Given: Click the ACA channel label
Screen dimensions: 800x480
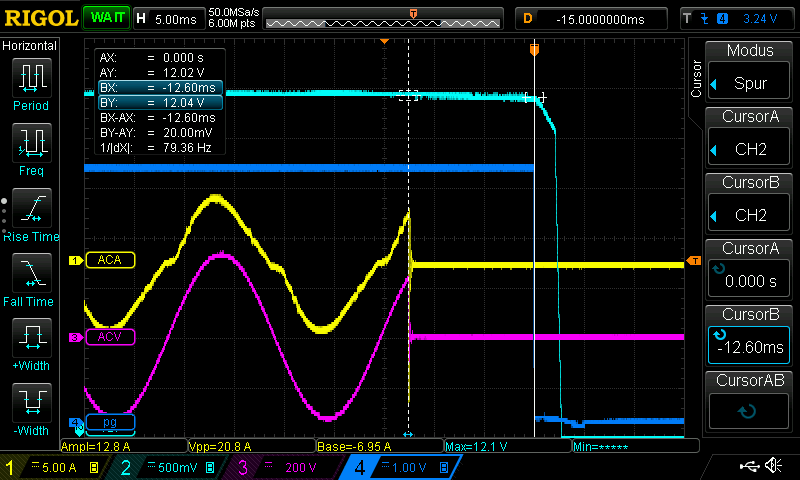Looking at the screenshot, I should click(x=110, y=260).
